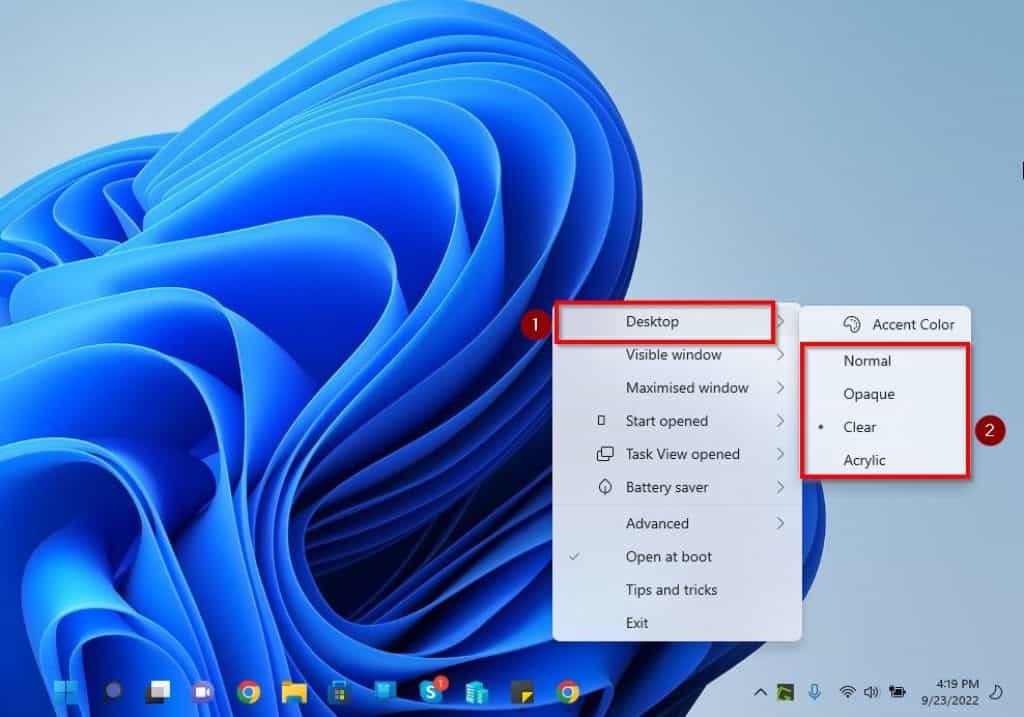Click the Battery saver leaf icon
Screen dimensions: 1024x717
(x=605, y=487)
